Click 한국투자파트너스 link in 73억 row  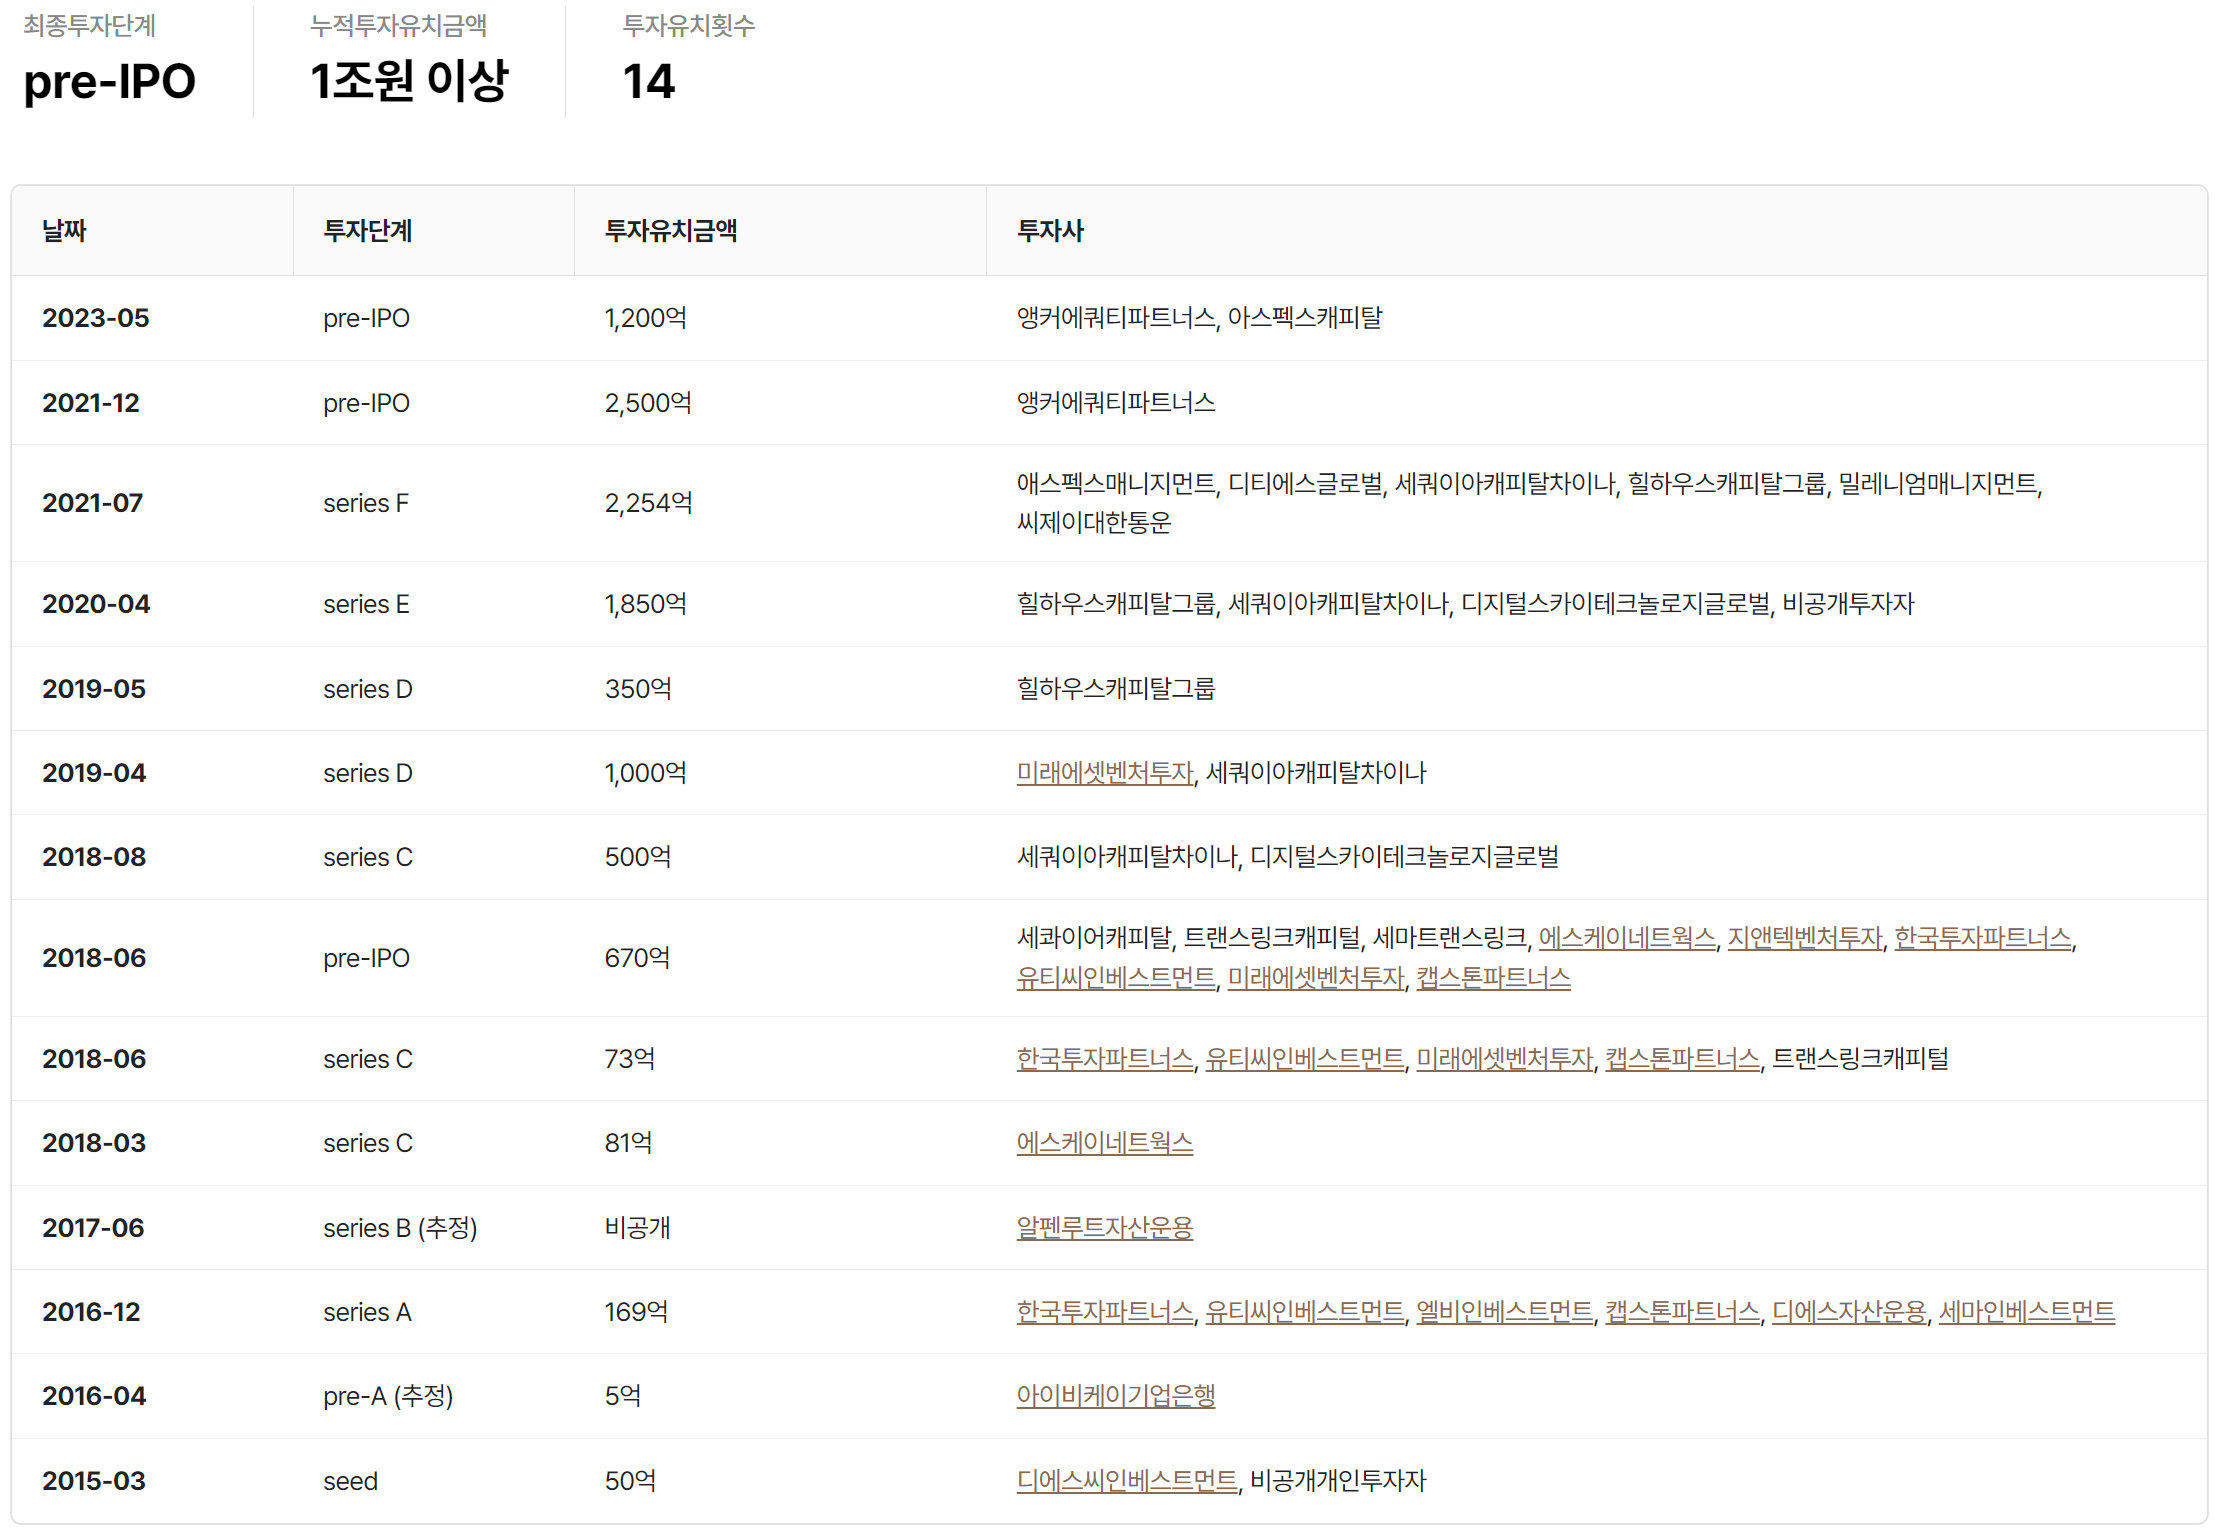click(1104, 1059)
